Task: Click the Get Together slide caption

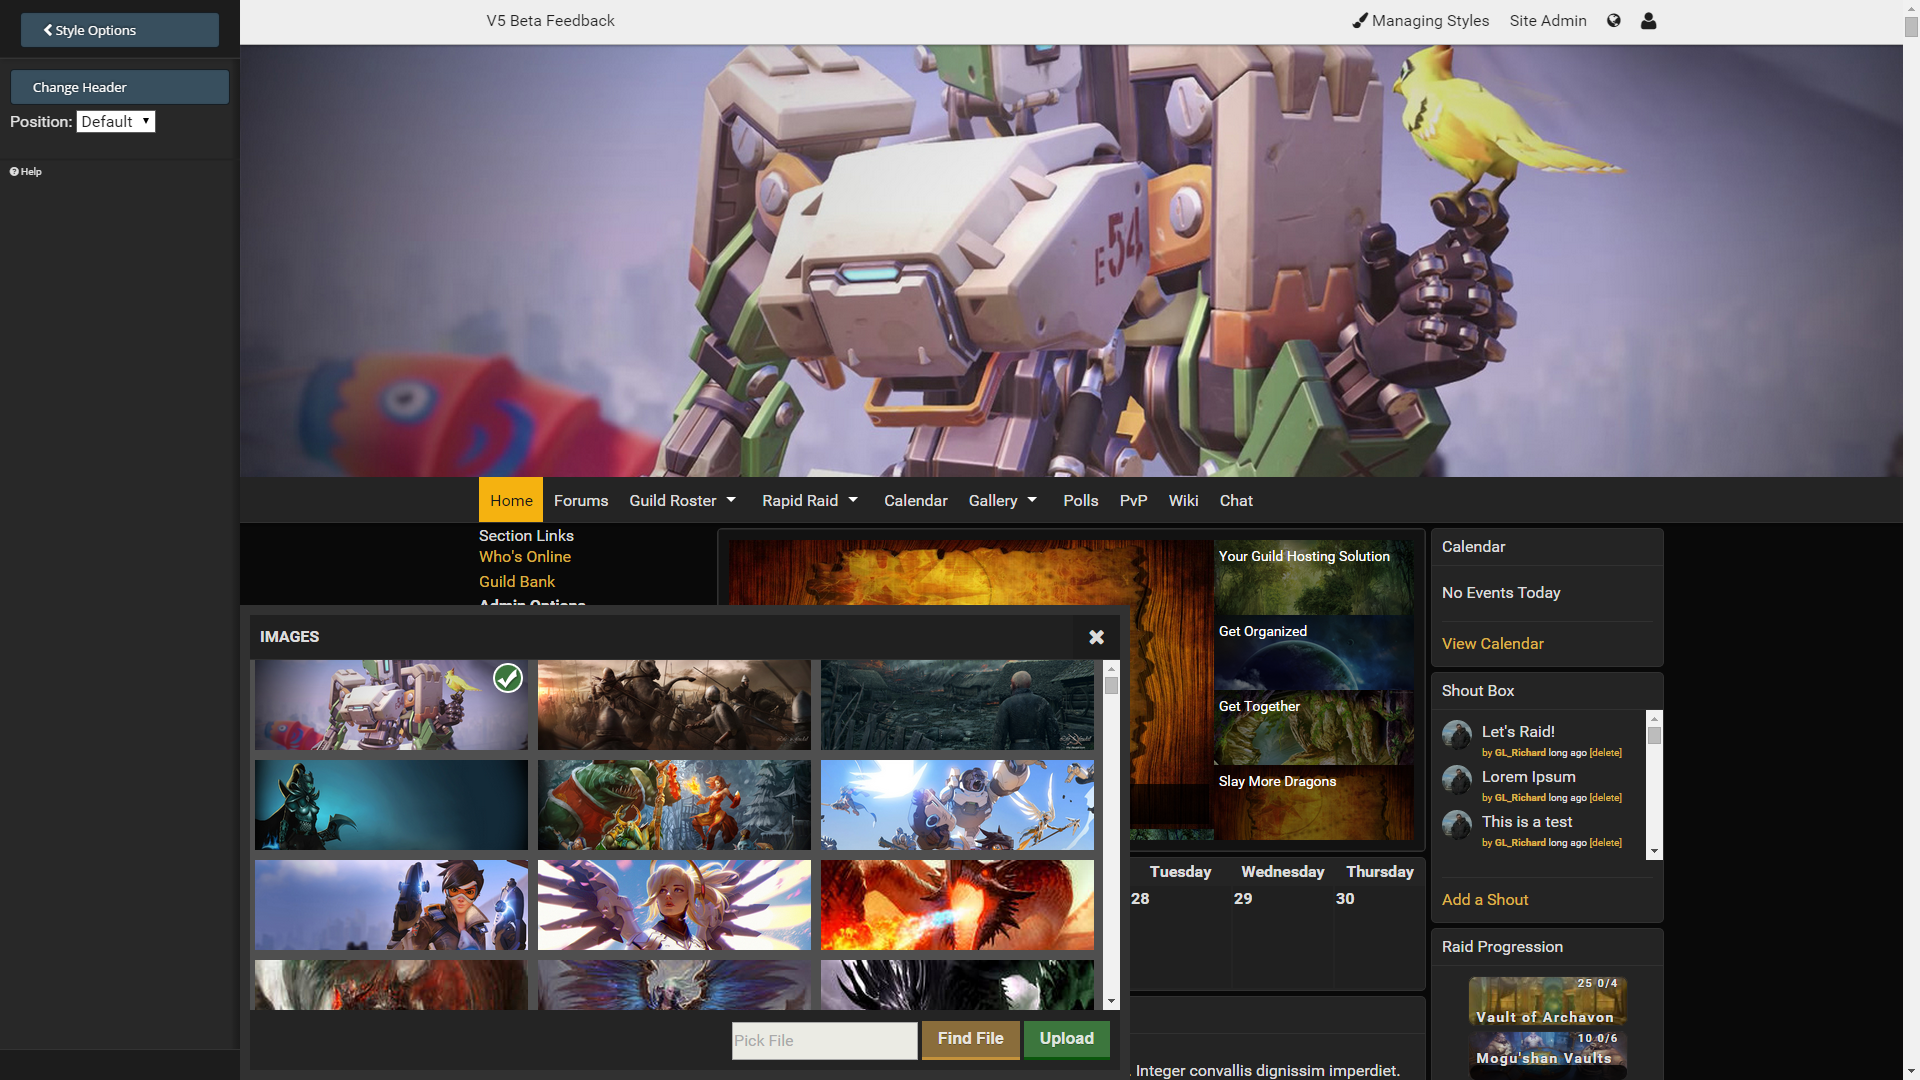Action: point(1259,707)
